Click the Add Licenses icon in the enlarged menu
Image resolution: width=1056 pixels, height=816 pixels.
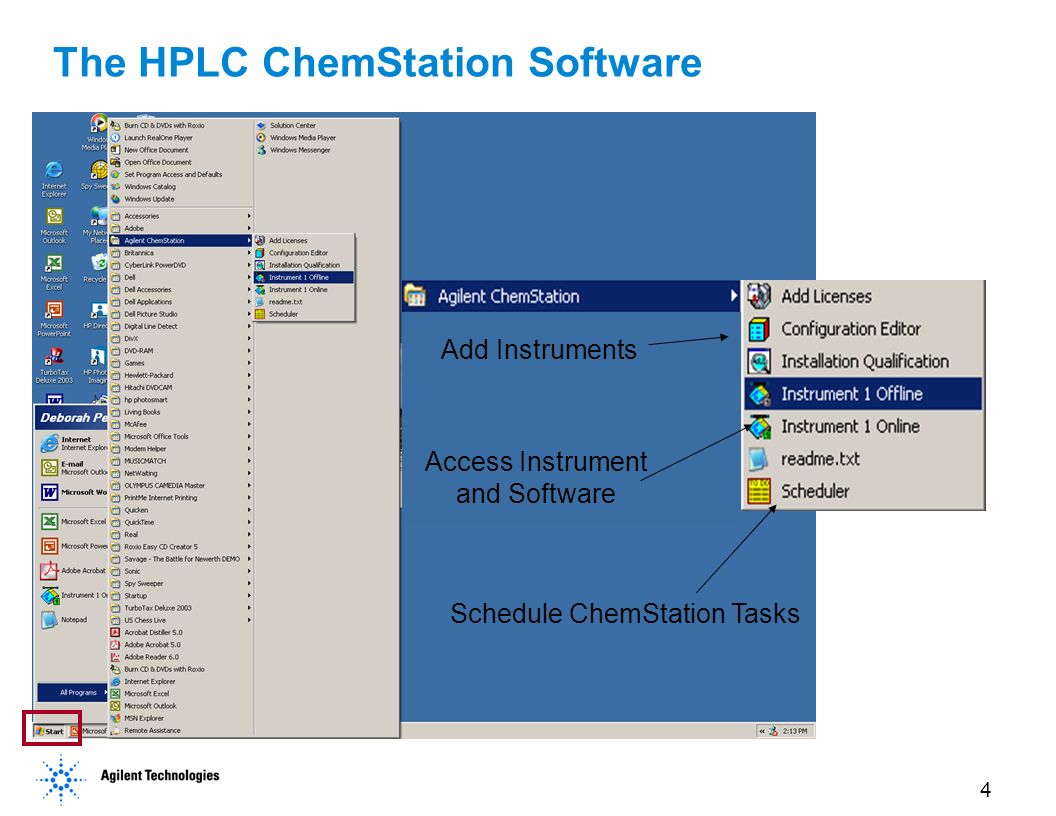pos(758,296)
